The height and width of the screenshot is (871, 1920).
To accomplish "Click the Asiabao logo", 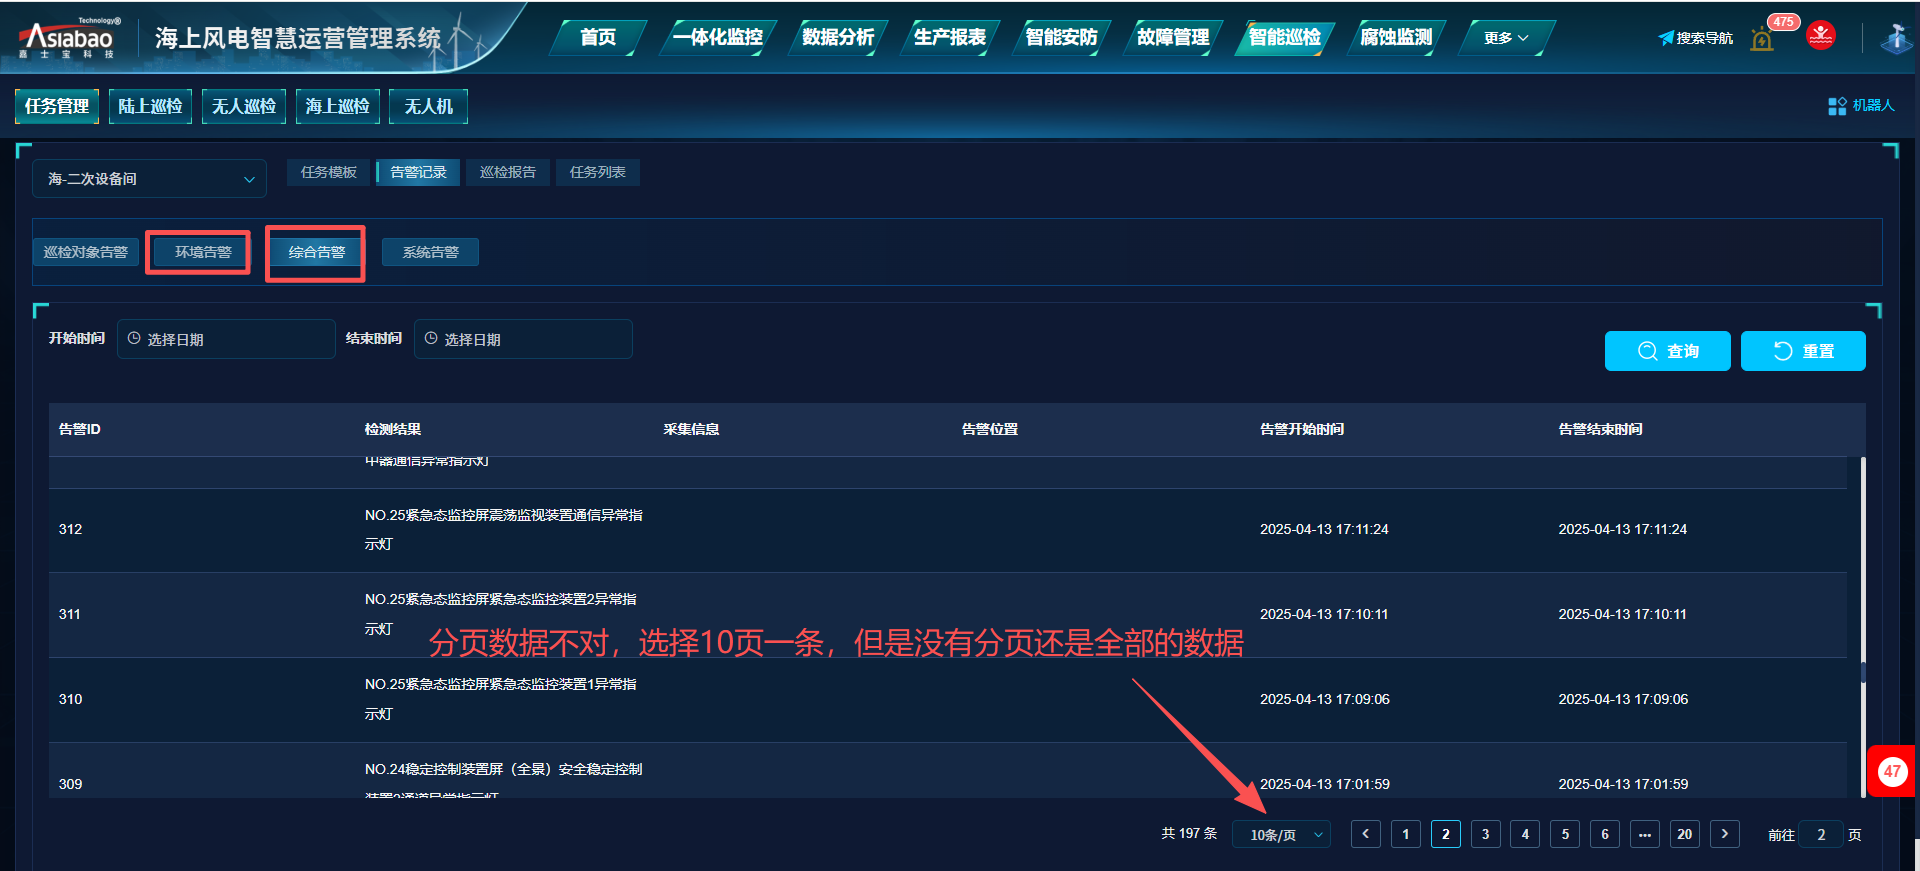I will tap(67, 39).
